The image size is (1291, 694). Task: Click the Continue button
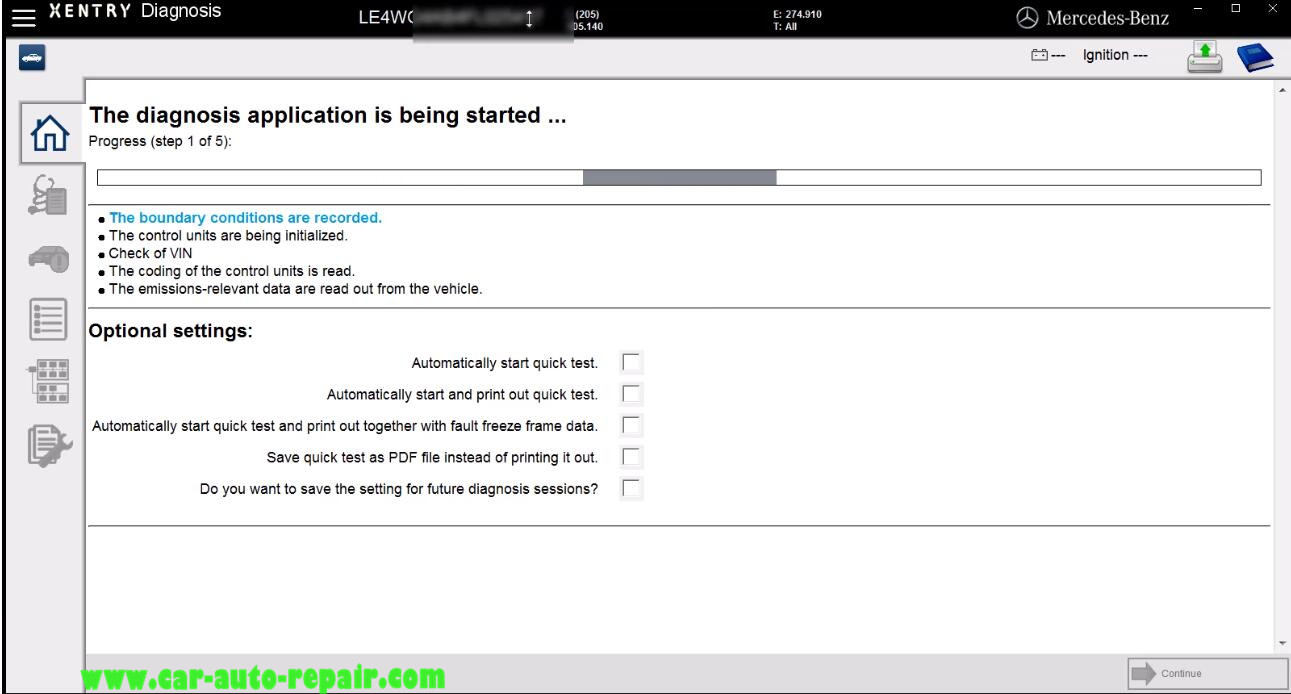click(1207, 674)
